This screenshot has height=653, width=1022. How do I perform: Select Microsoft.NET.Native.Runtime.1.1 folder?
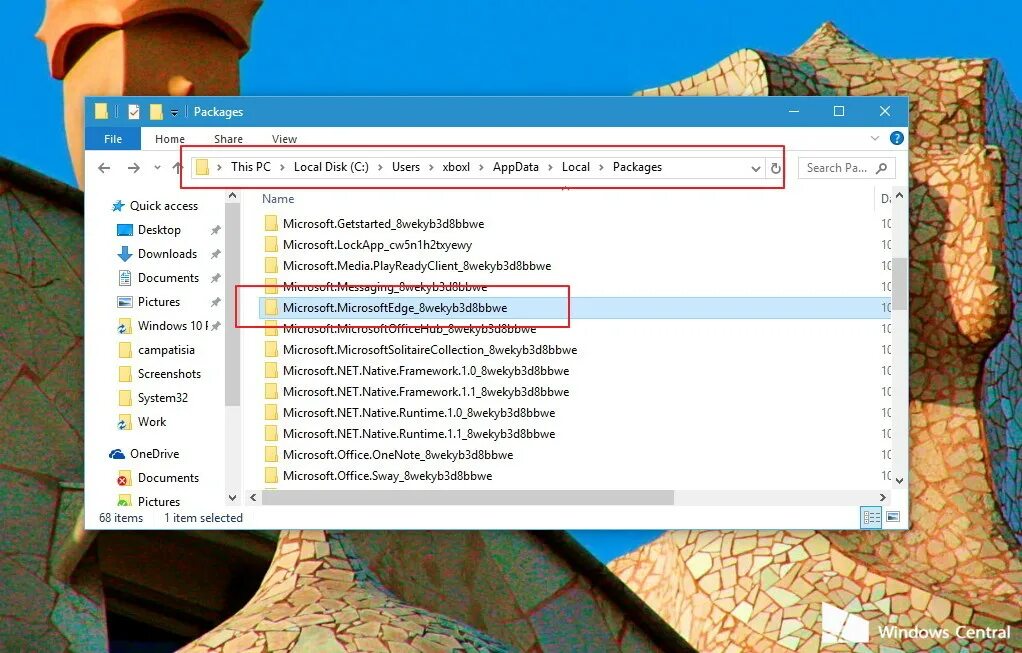tap(418, 434)
